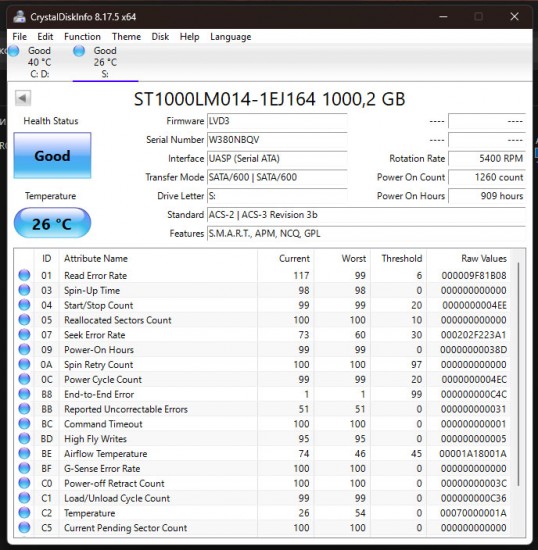The width and height of the screenshot is (538, 550).
Task: Click blue status orb for S: disk
Action: (x=79, y=51)
